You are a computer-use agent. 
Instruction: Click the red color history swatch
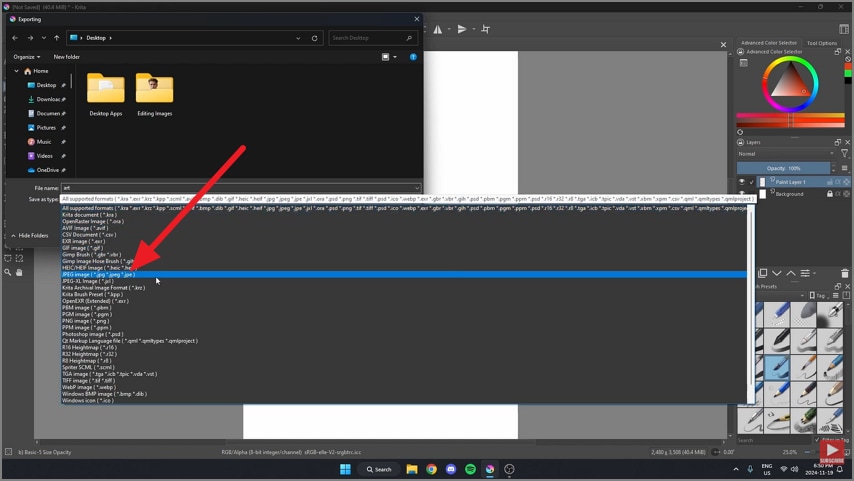pos(847,66)
